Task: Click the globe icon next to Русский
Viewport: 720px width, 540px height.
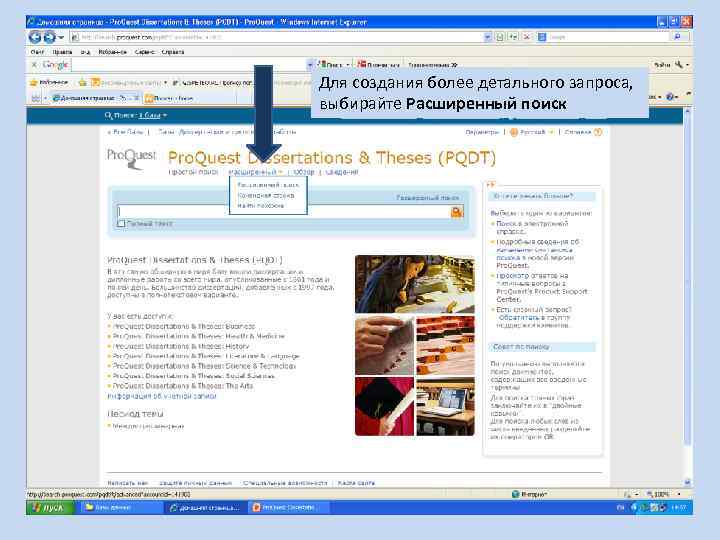Action: 514,132
